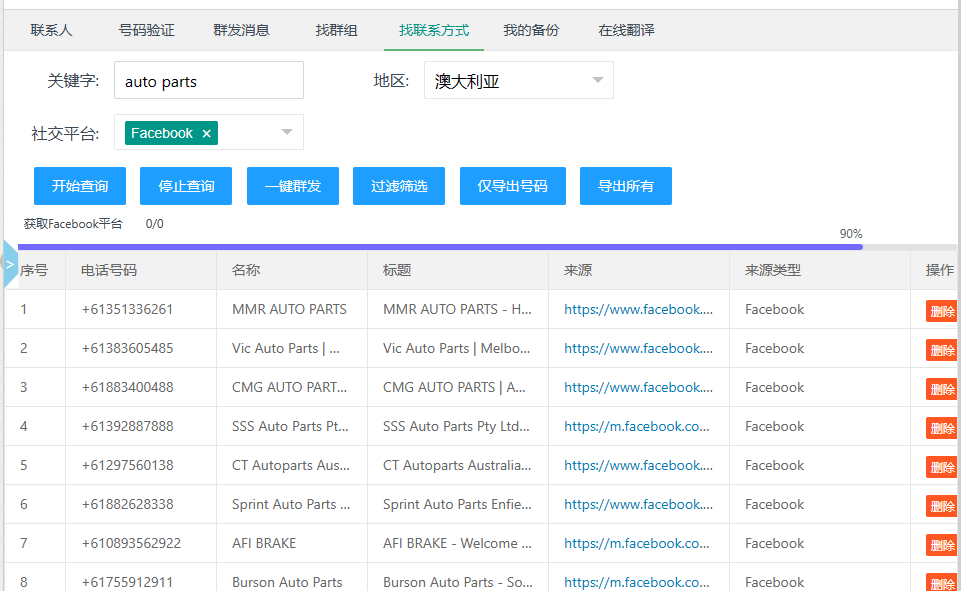961x591 pixels.
Task: Click the 一键群发 button
Action: [293, 186]
